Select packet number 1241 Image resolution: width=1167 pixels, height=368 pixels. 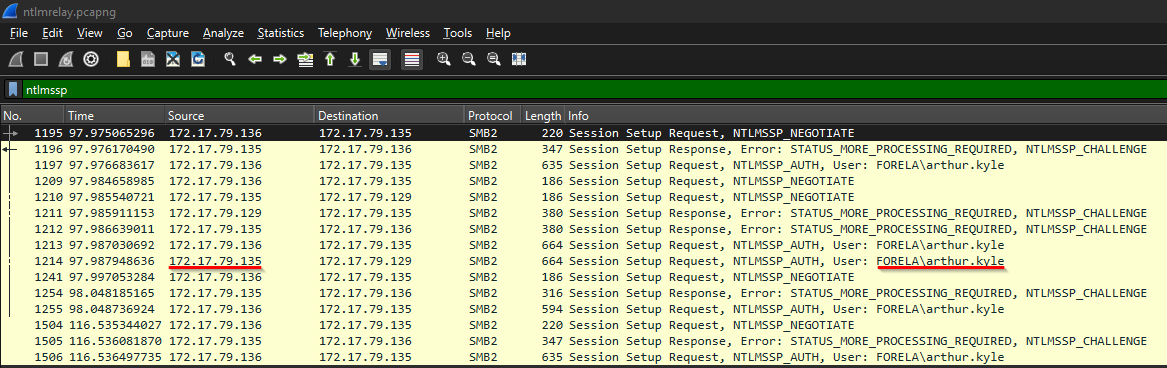tap(584, 277)
